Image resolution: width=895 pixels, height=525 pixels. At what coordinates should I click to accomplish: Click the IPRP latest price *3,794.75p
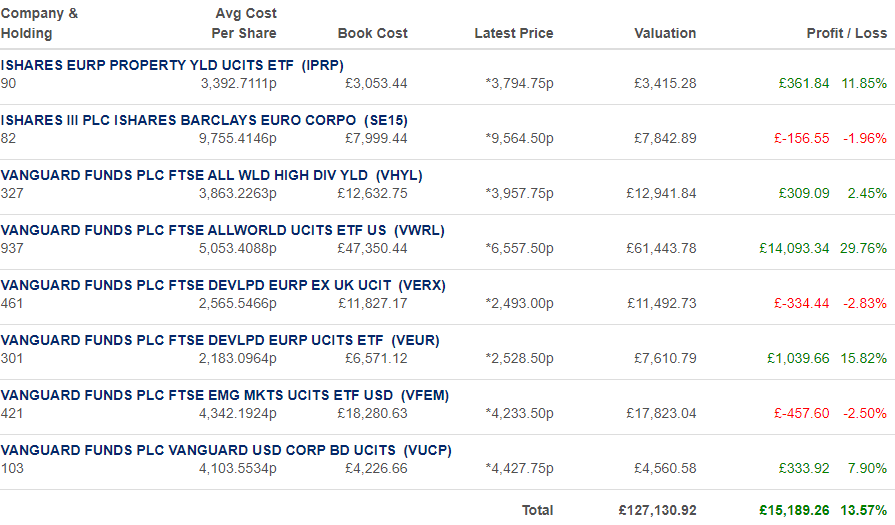coord(519,83)
